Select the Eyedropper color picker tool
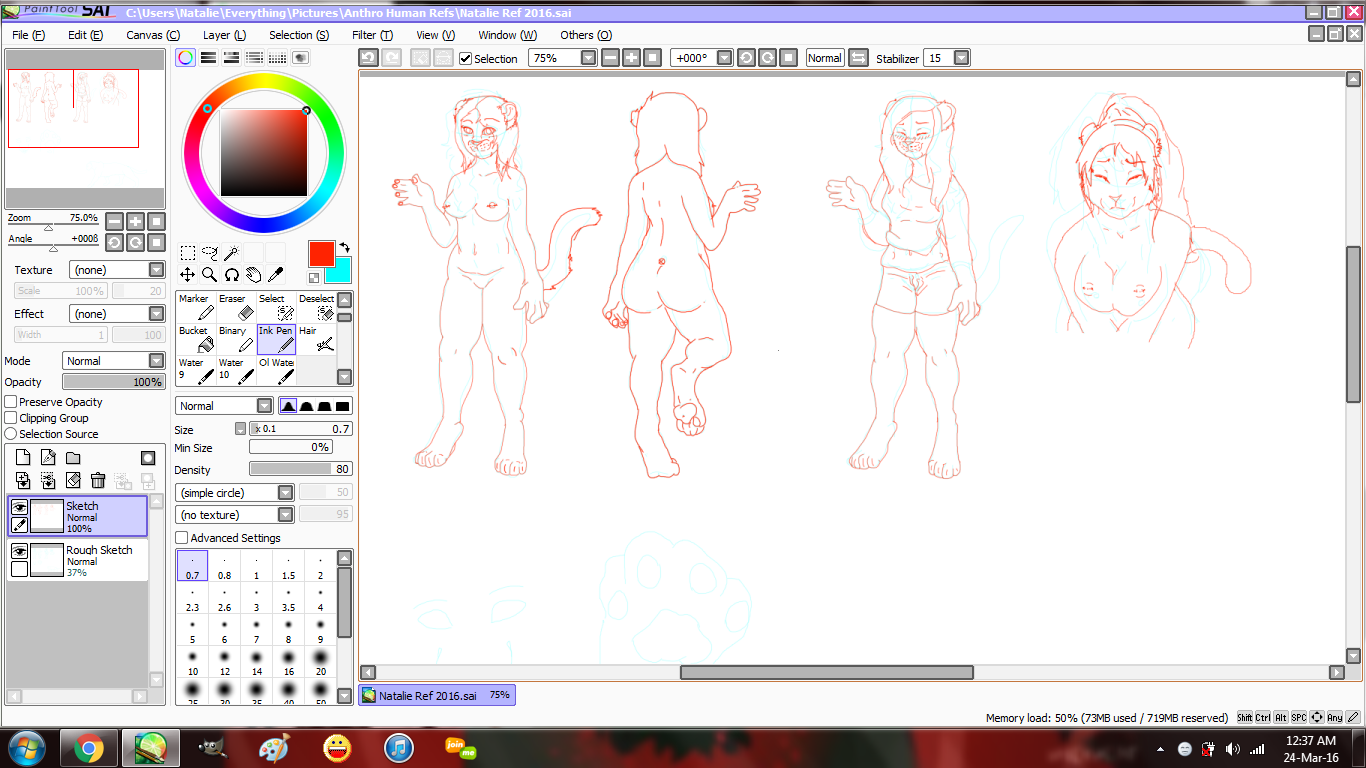Viewport: 1366px width, 768px height. (275, 274)
